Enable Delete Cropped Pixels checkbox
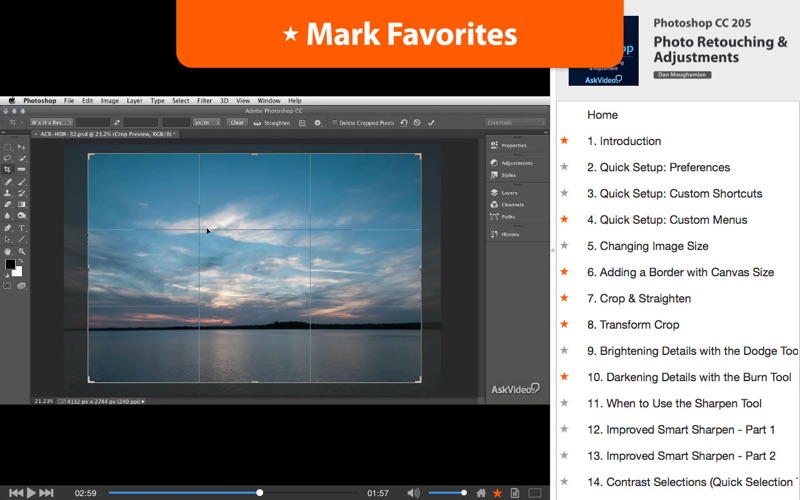The image size is (800, 500). [335, 123]
